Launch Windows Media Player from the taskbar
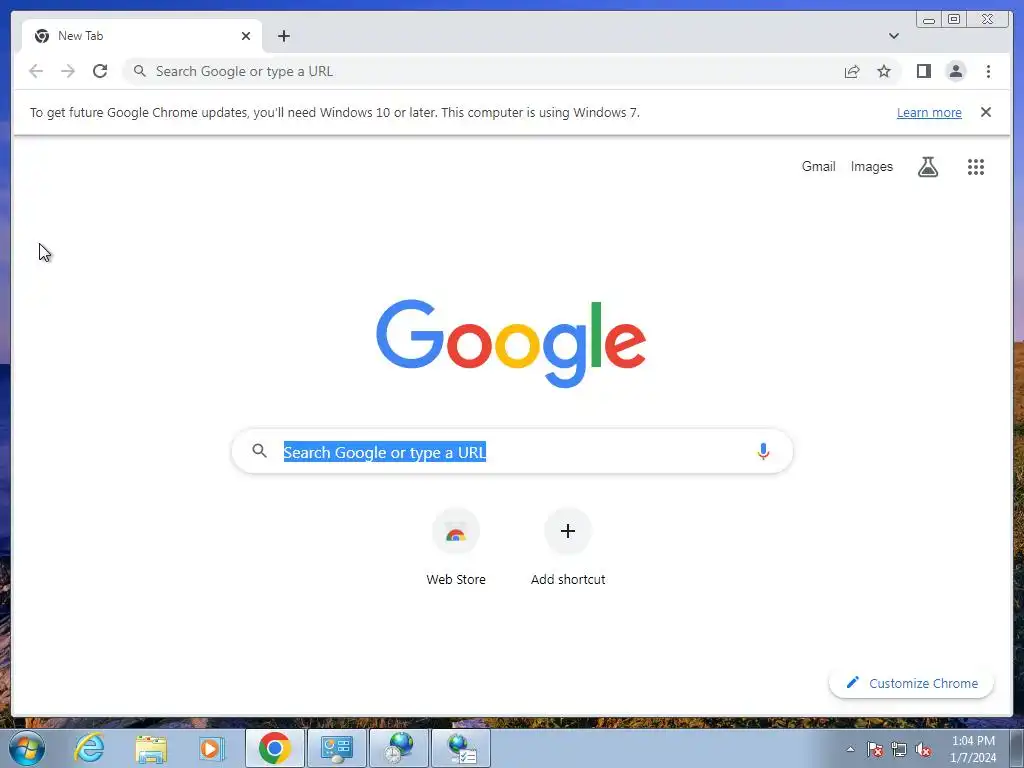The width and height of the screenshot is (1024, 768). coord(211,748)
